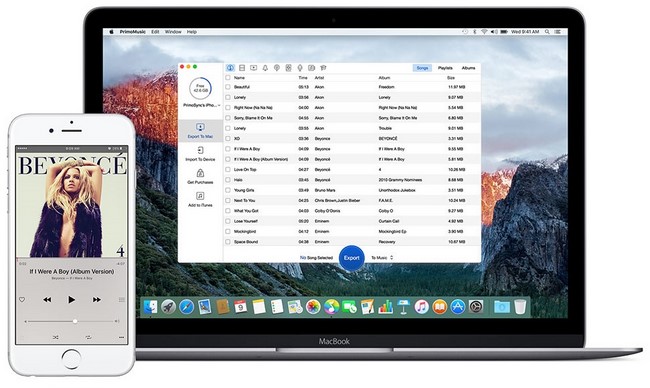Open Get Purchases in the sidebar
This screenshot has height=388, width=650.
tap(200, 177)
